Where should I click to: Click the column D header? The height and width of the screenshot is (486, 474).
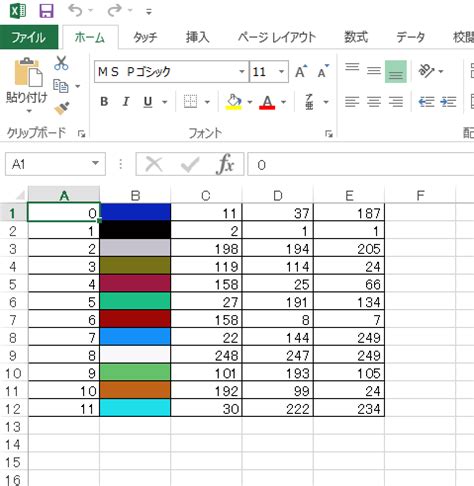click(278, 195)
